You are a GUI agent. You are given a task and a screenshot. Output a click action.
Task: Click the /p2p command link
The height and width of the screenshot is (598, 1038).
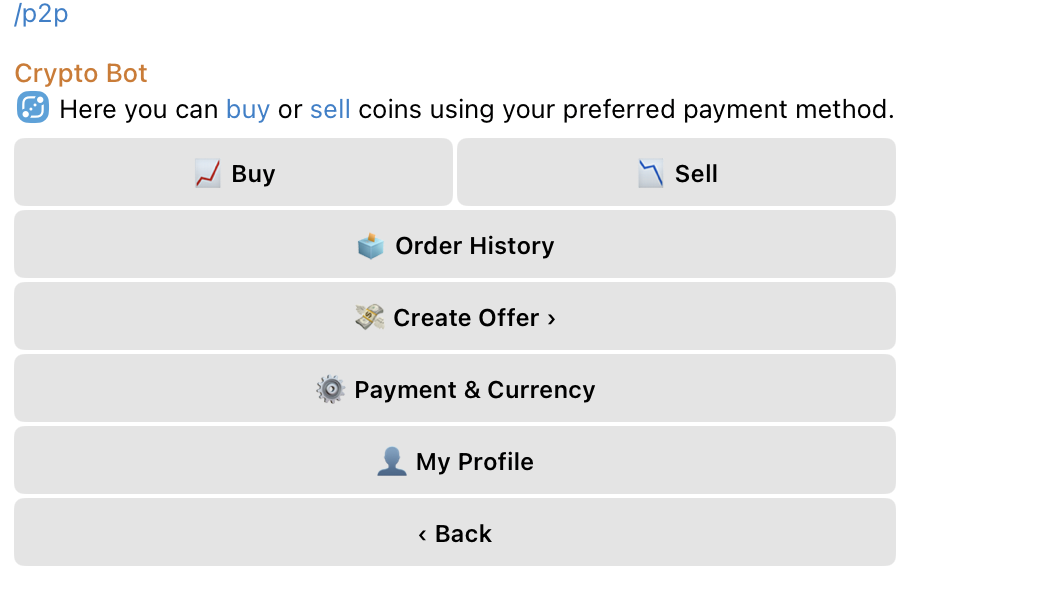(41, 14)
